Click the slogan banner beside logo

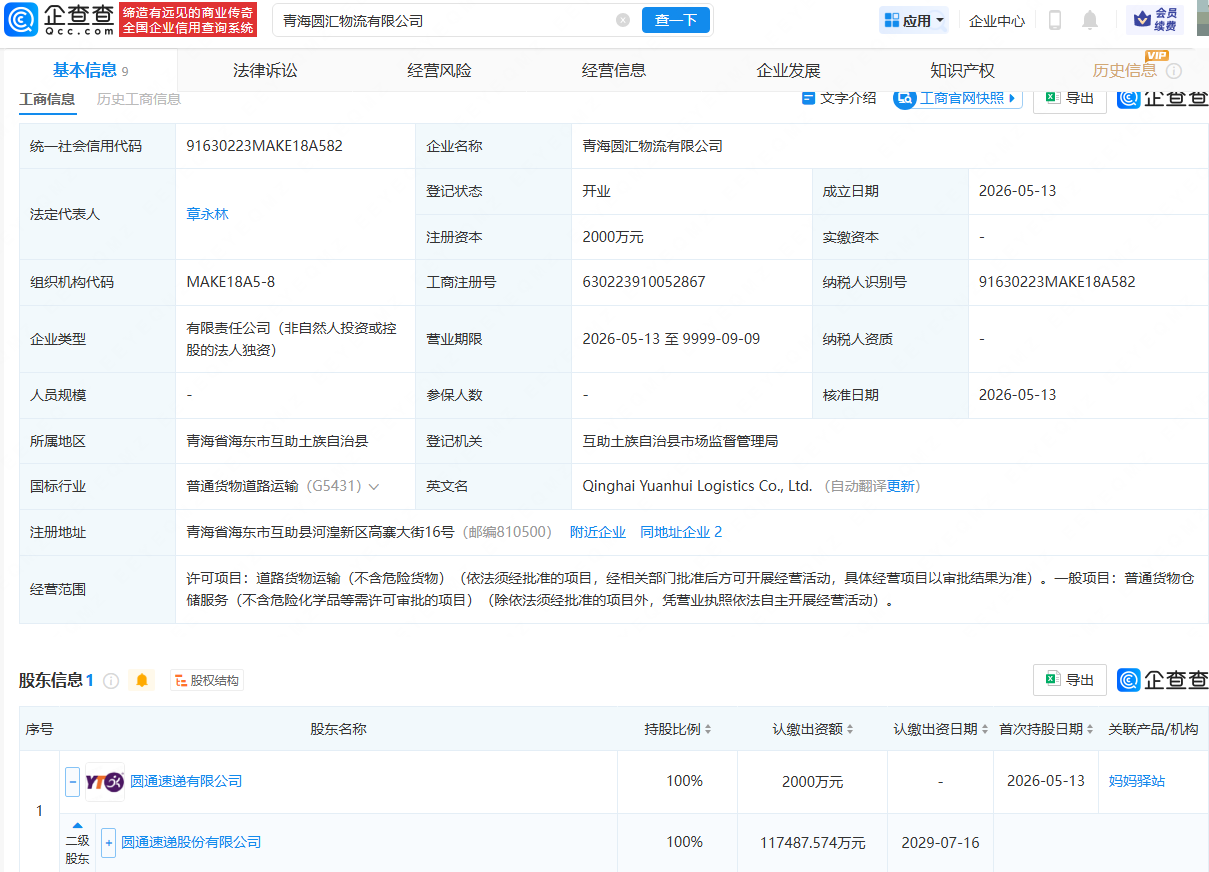tap(188, 20)
